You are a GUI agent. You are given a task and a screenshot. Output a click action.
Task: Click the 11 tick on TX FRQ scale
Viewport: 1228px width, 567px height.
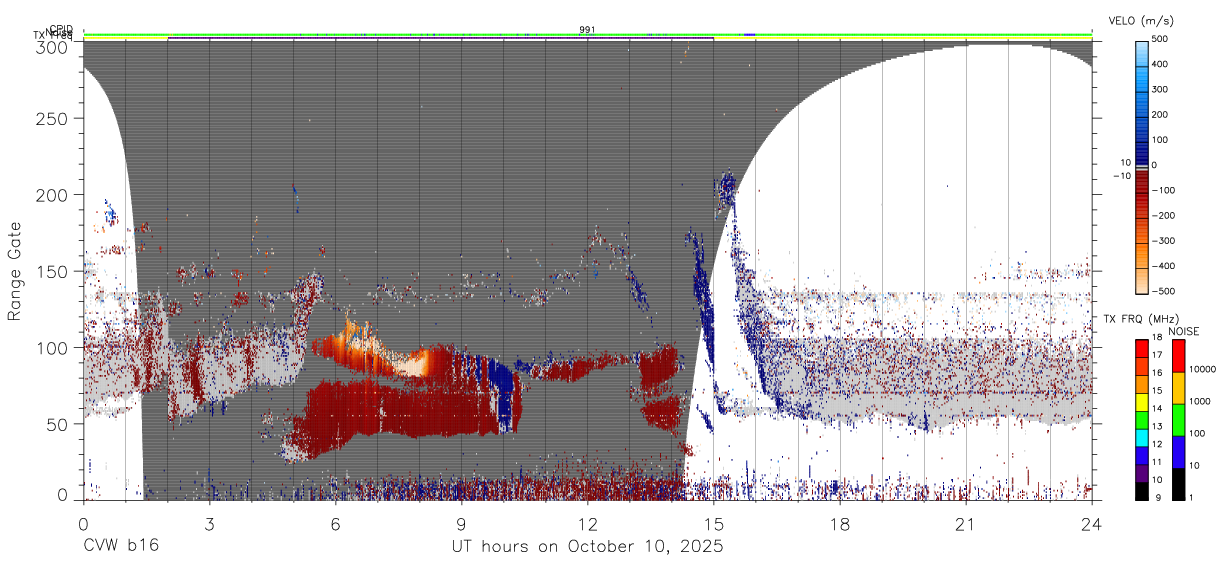pyautogui.click(x=1159, y=464)
